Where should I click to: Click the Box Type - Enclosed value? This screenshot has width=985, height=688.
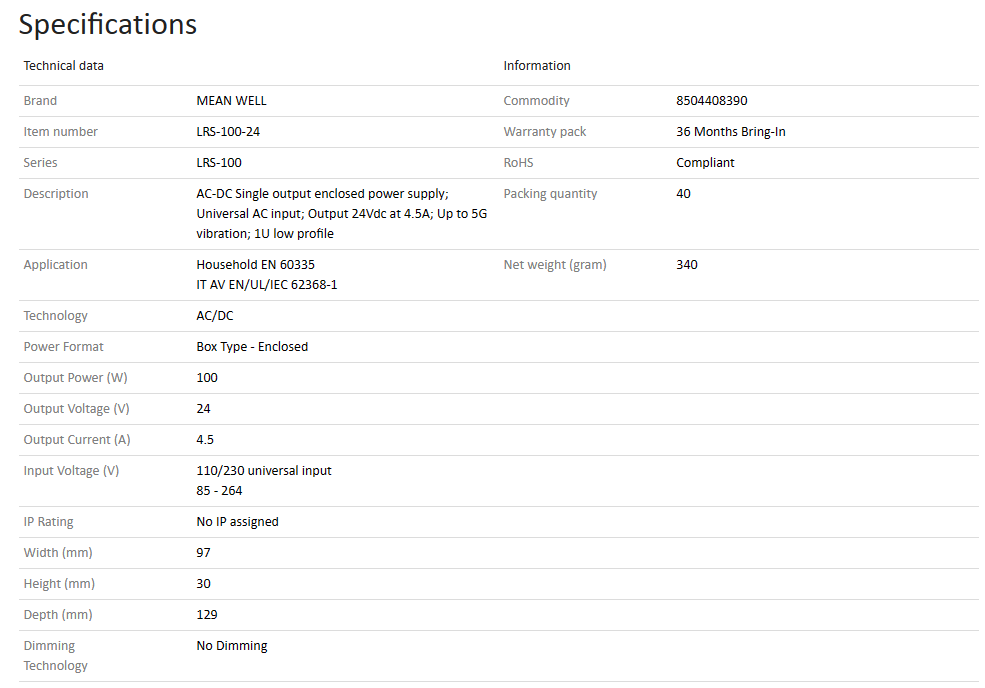click(x=252, y=347)
